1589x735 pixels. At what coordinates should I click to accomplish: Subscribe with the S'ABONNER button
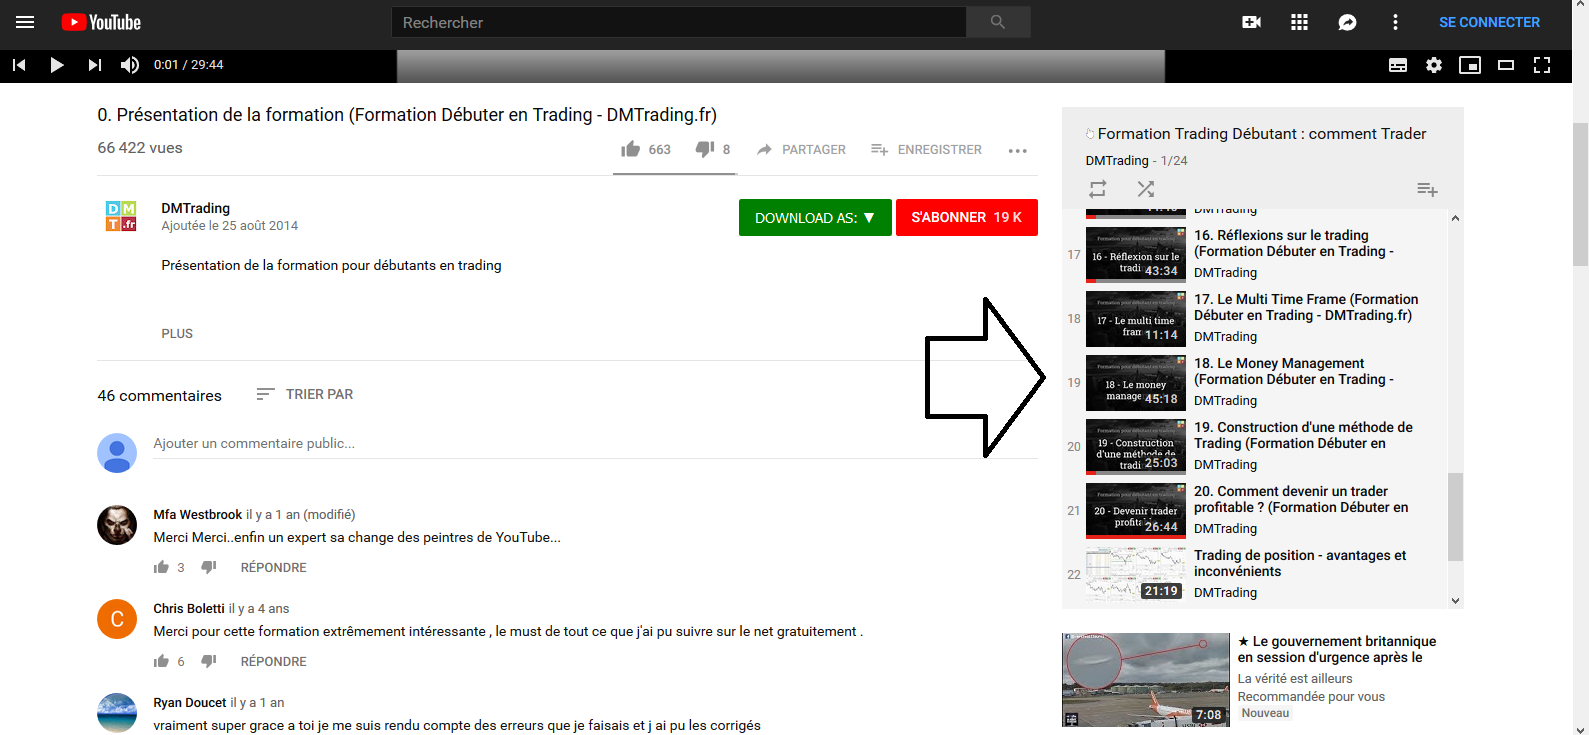pos(967,218)
